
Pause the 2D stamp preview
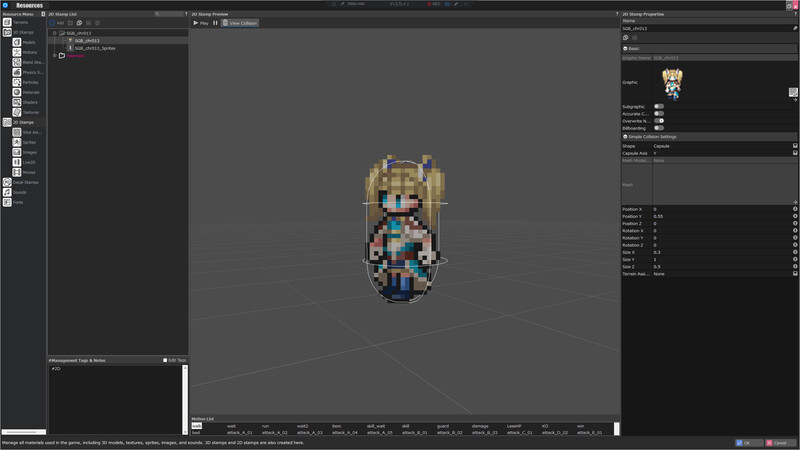(215, 23)
